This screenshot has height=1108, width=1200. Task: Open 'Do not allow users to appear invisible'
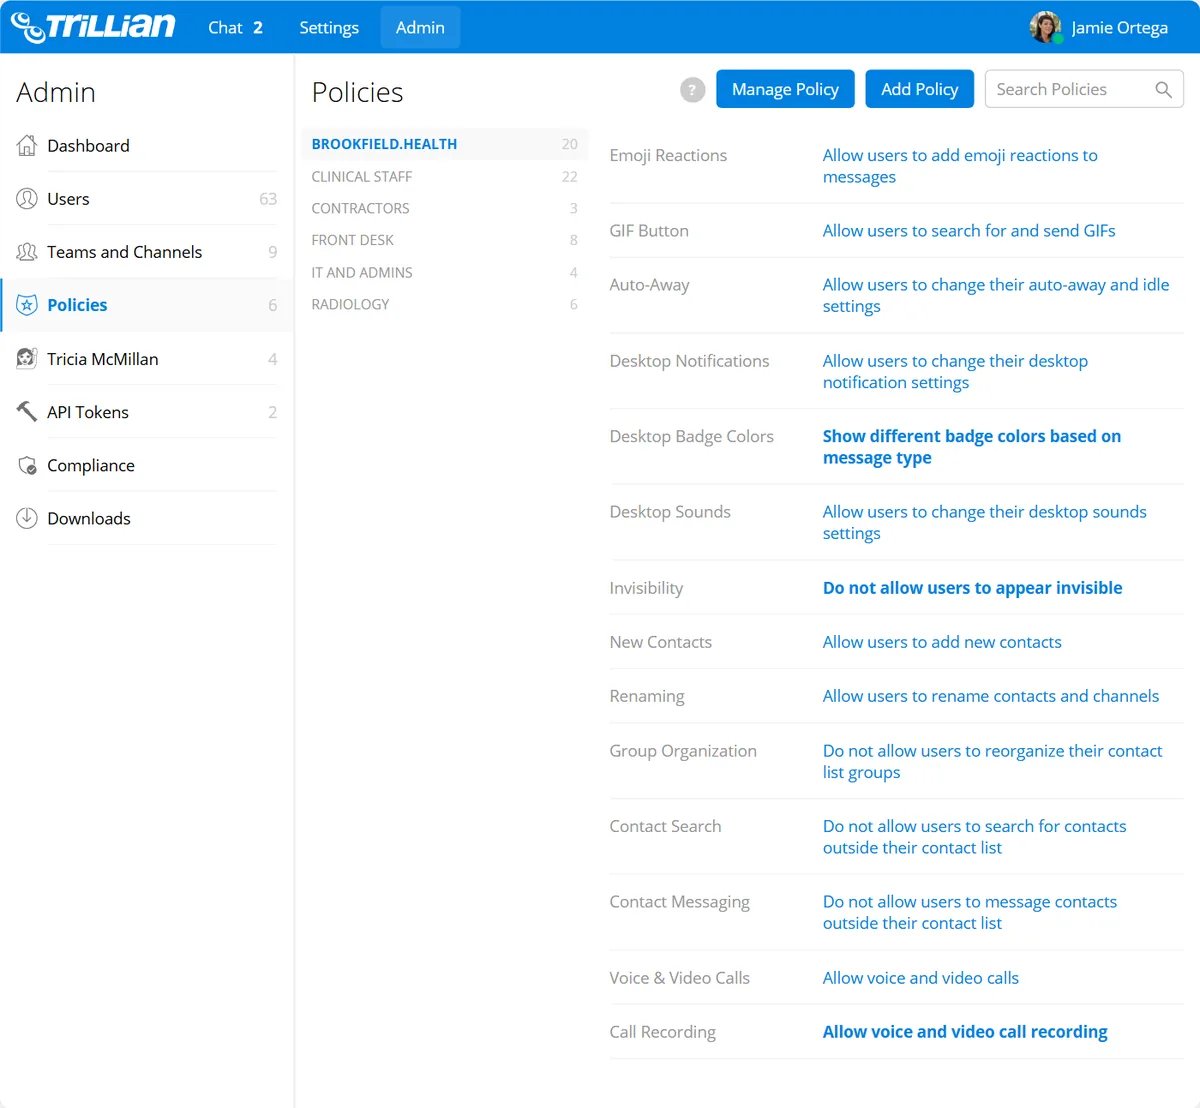point(972,588)
